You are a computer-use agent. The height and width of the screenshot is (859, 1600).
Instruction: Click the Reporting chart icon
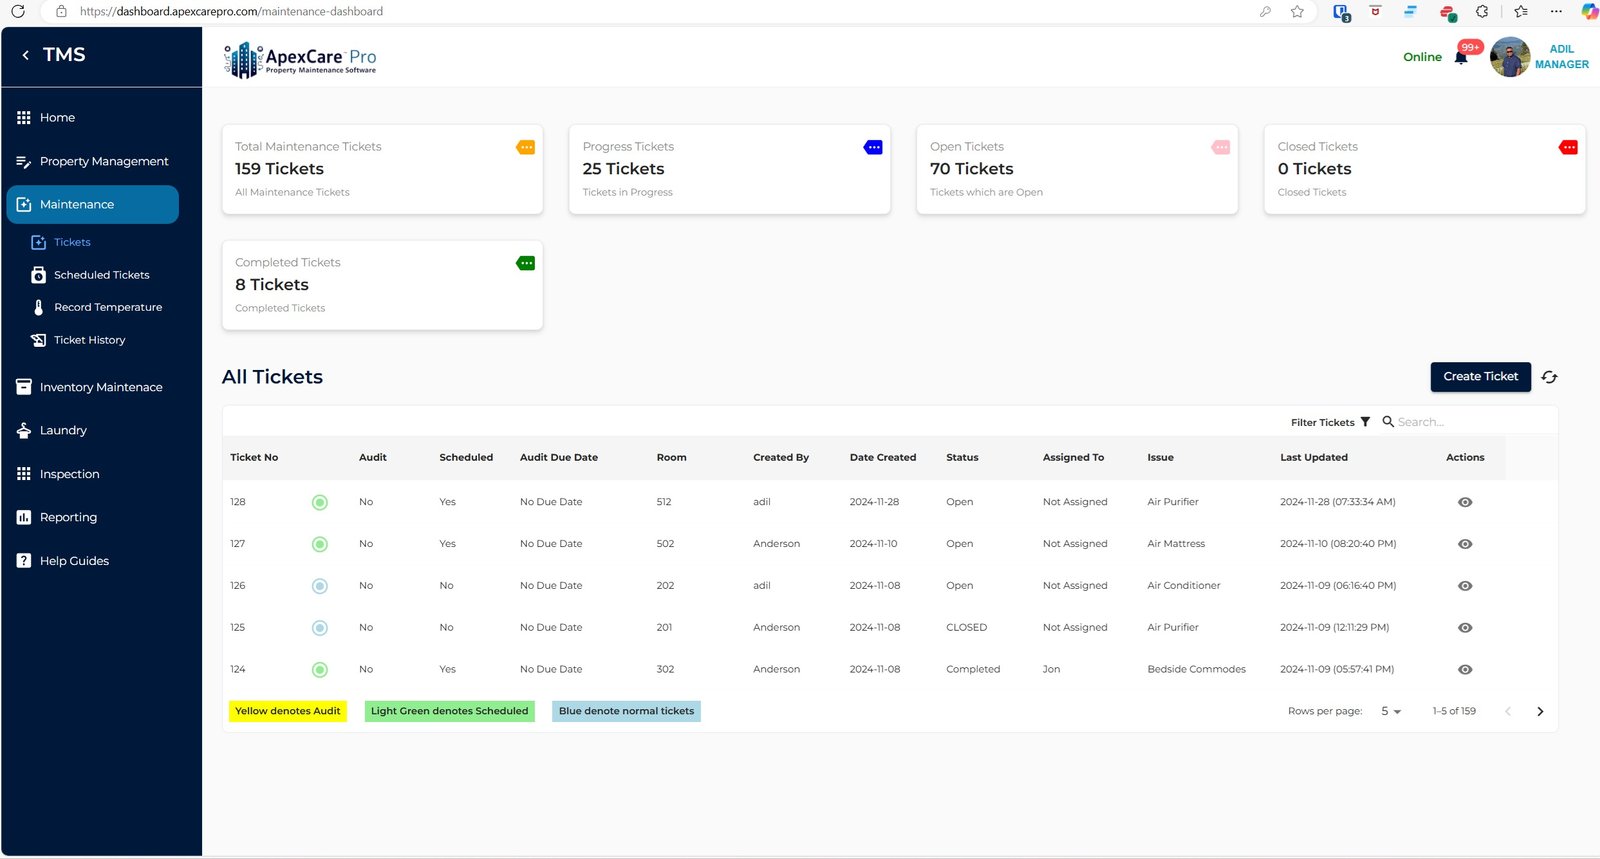pyautogui.click(x=24, y=517)
